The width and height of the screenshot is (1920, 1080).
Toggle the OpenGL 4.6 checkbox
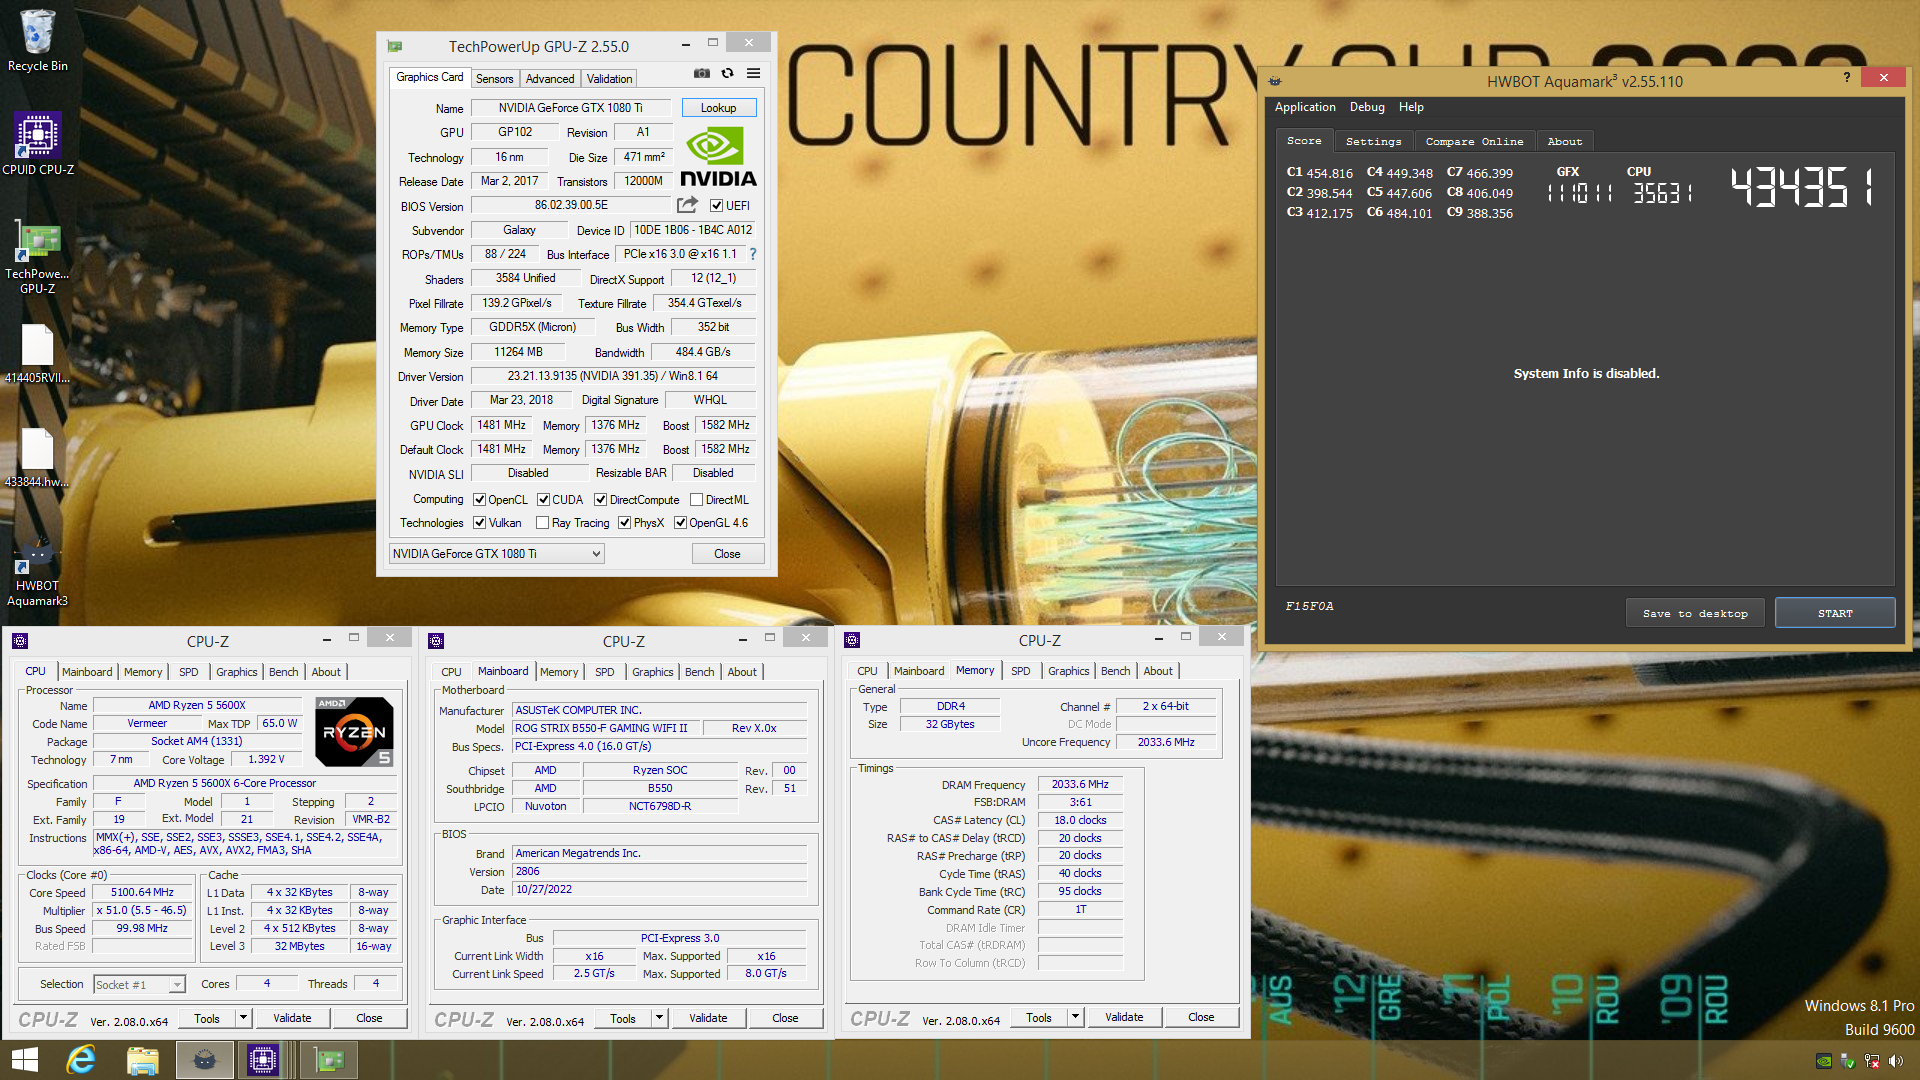pos(680,523)
